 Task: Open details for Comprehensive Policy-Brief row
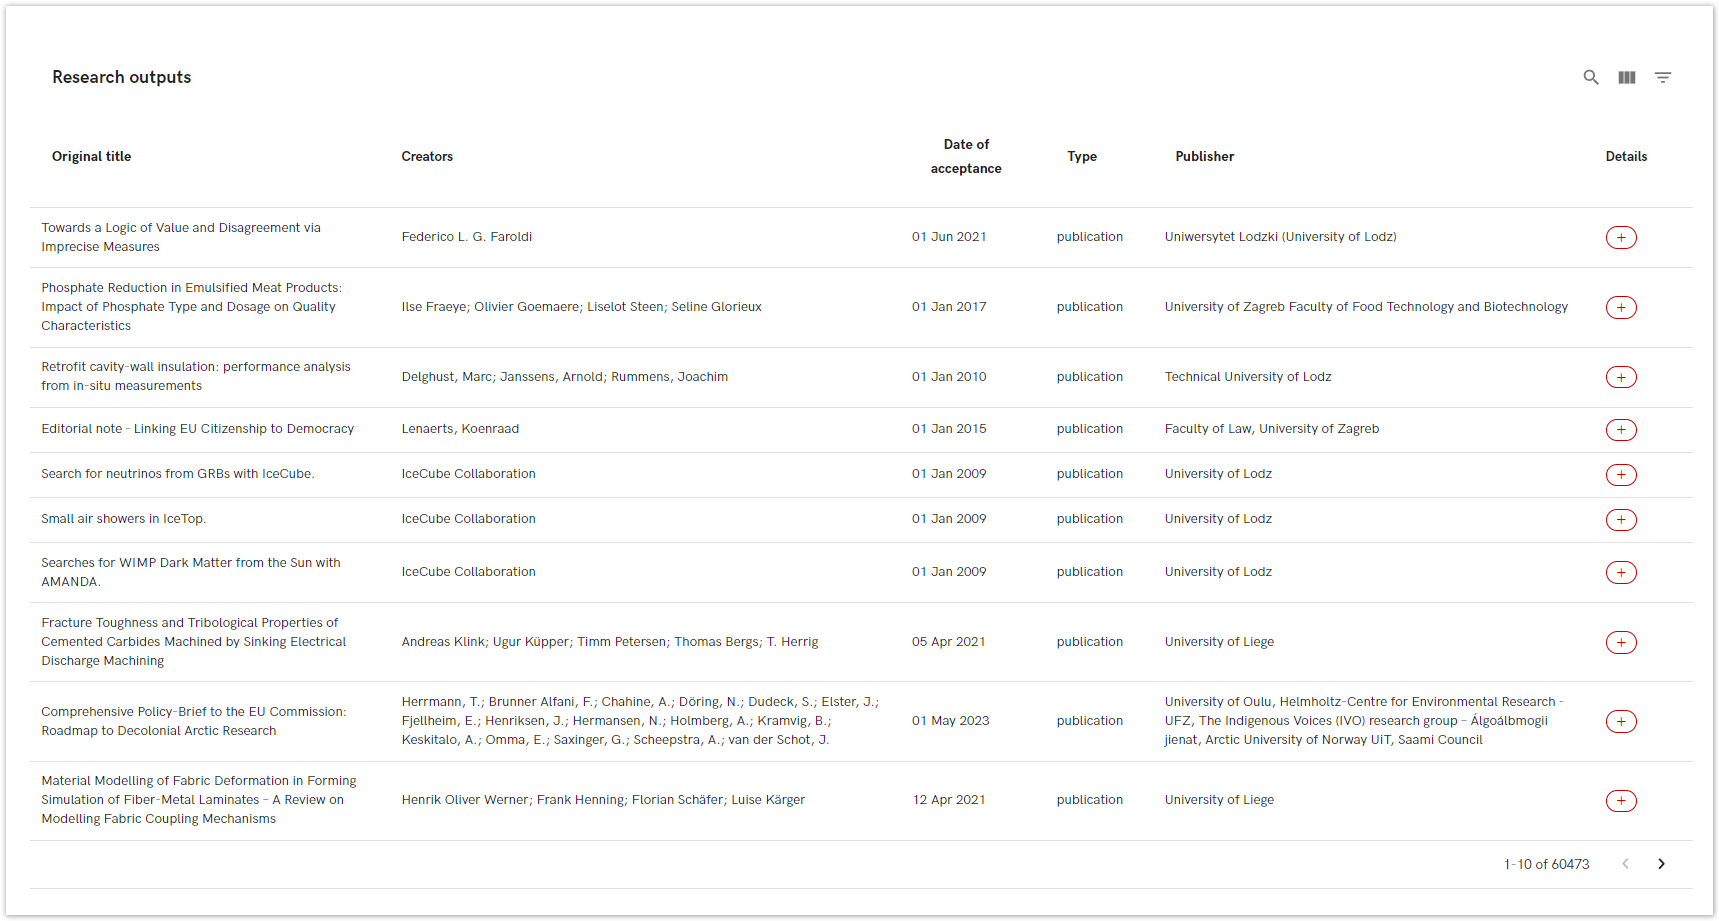[x=1620, y=721]
